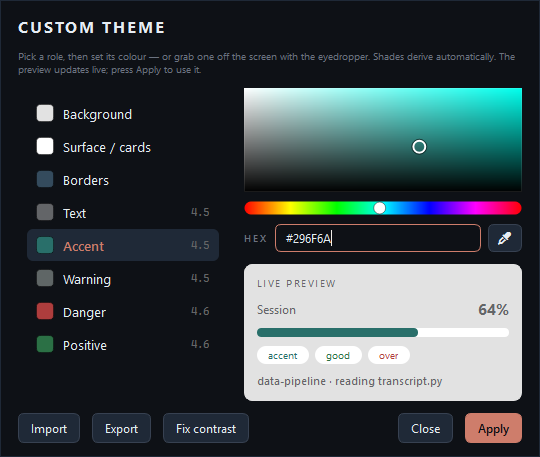Click inside the colour gradient area
This screenshot has width=540, height=457.
pos(383,139)
